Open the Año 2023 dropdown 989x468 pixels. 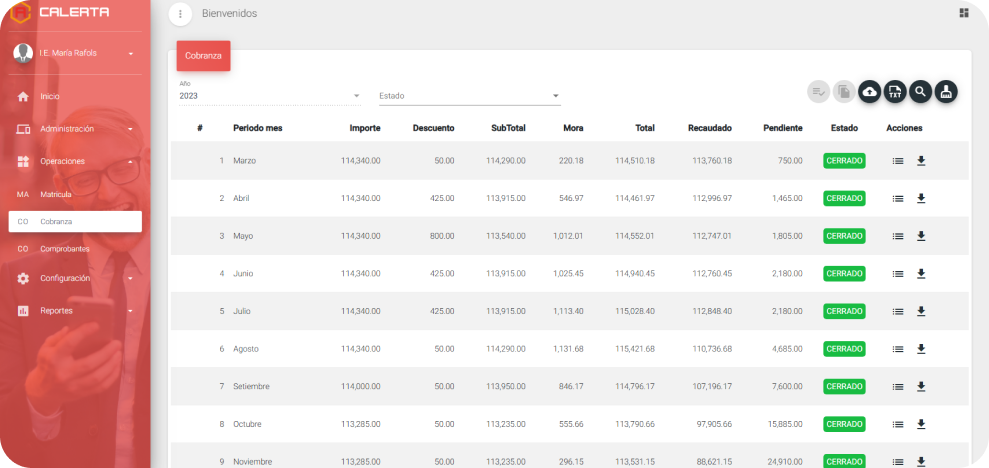270,96
